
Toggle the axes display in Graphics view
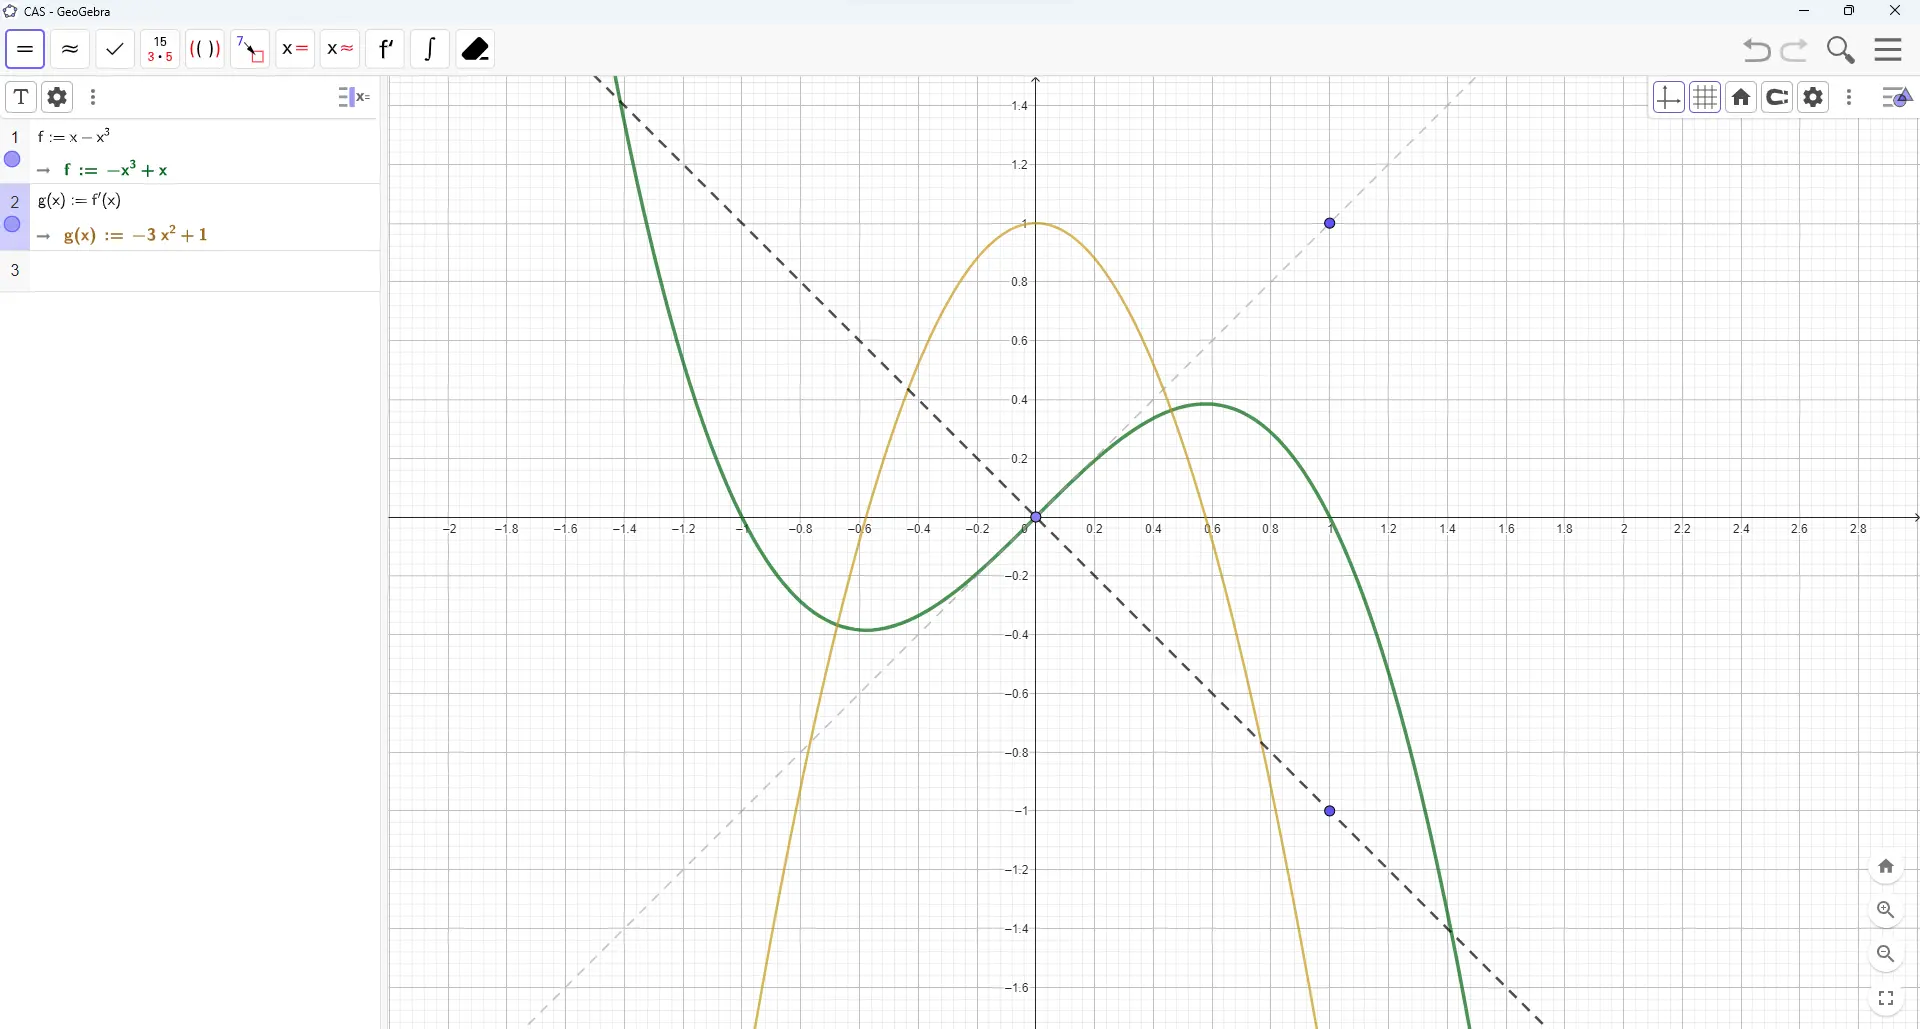click(1669, 98)
